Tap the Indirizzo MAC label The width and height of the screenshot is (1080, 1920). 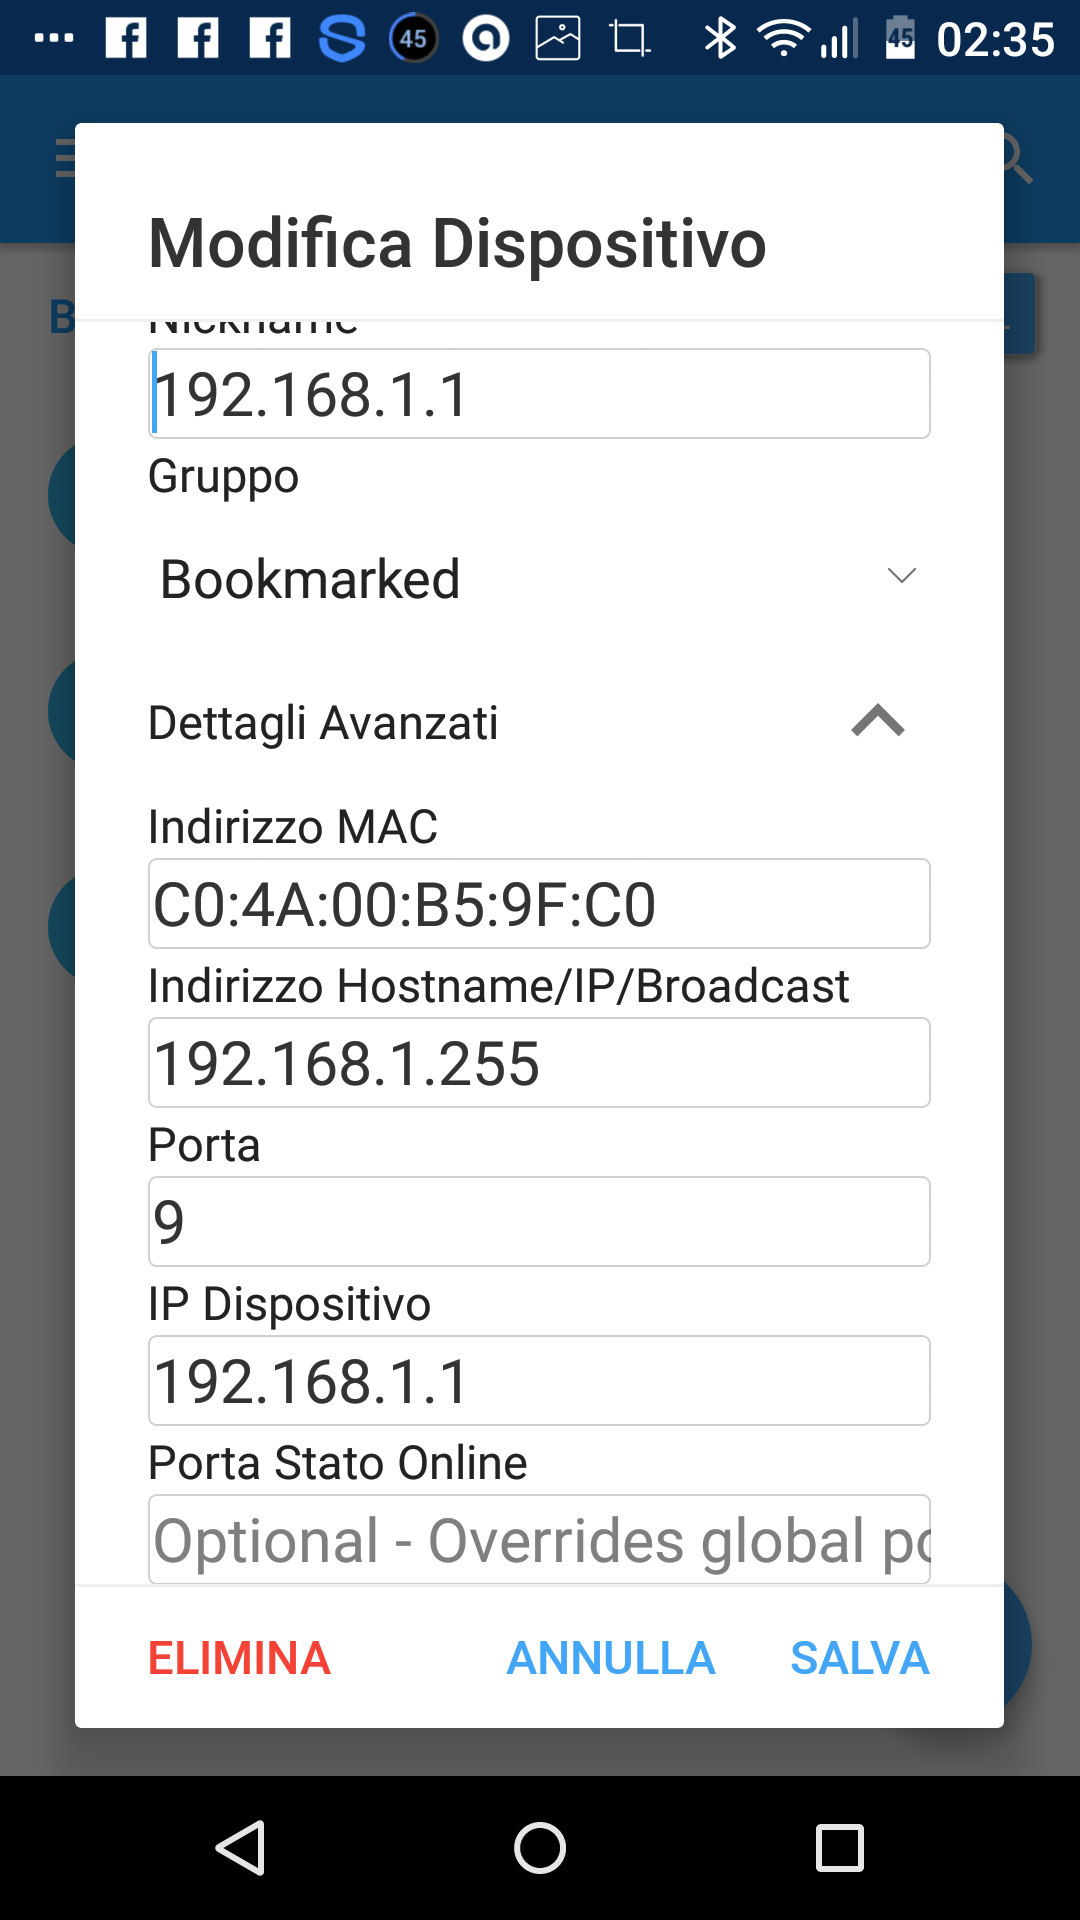293,827
